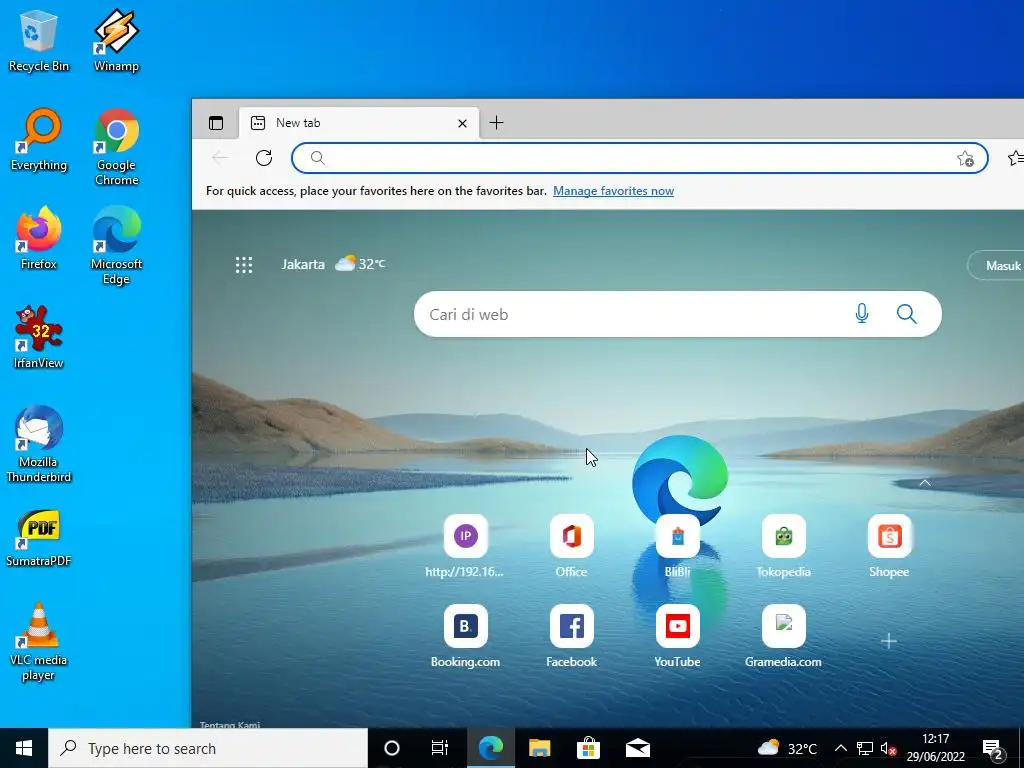This screenshot has height=768, width=1024.
Task: Open the clock showing 12:17 29/06/2022
Action: point(935,748)
